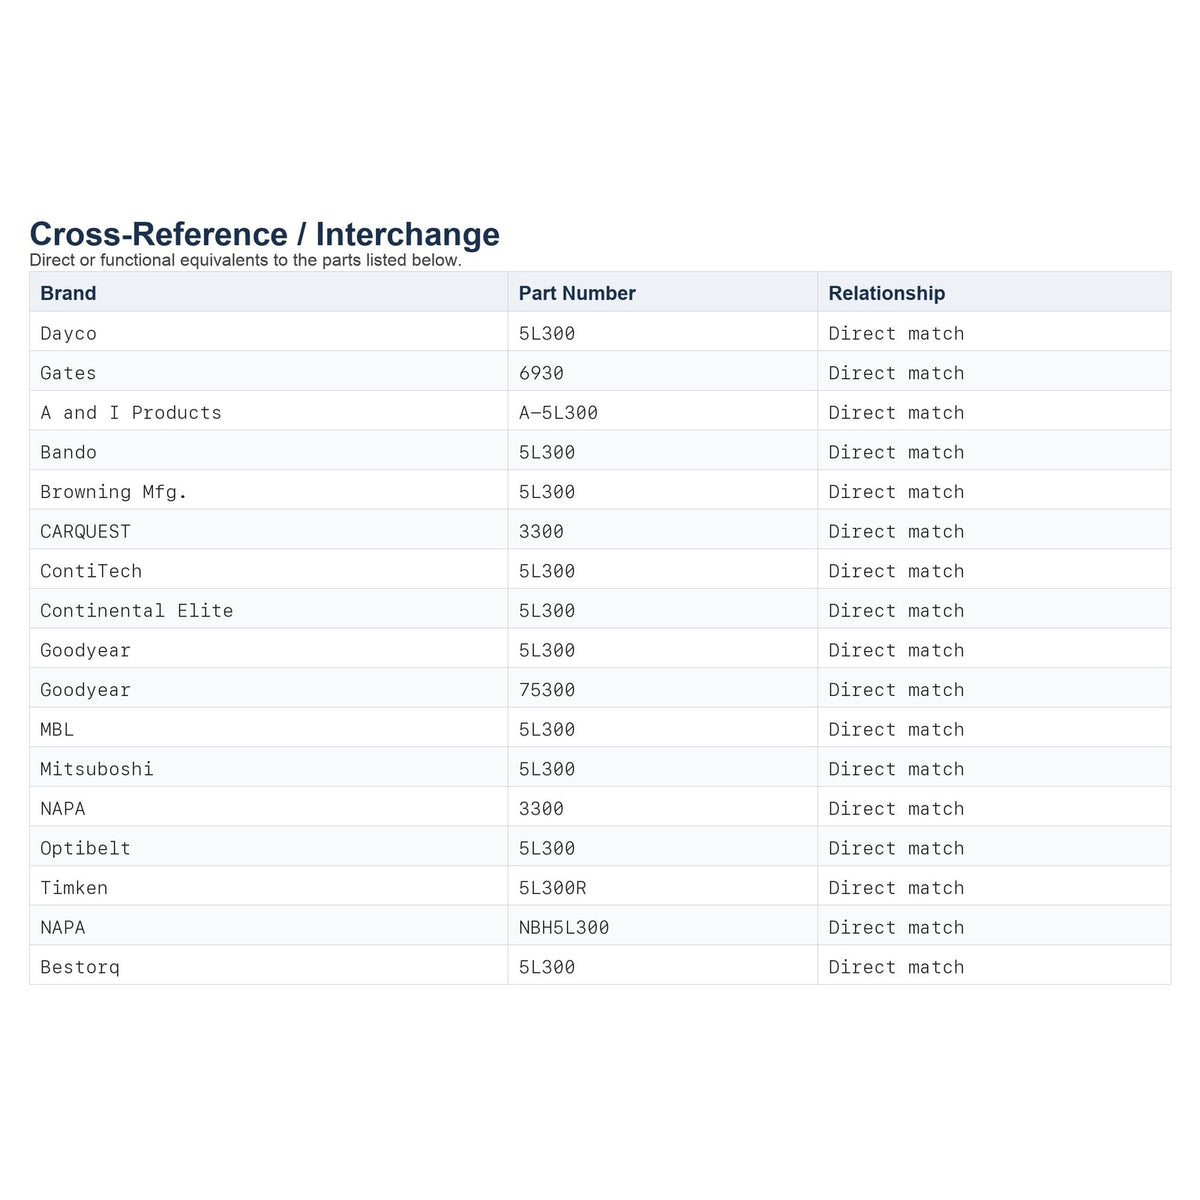Select Goodyear part number 75300
Screen dimensions: 1200x1200
pyautogui.click(x=663, y=688)
